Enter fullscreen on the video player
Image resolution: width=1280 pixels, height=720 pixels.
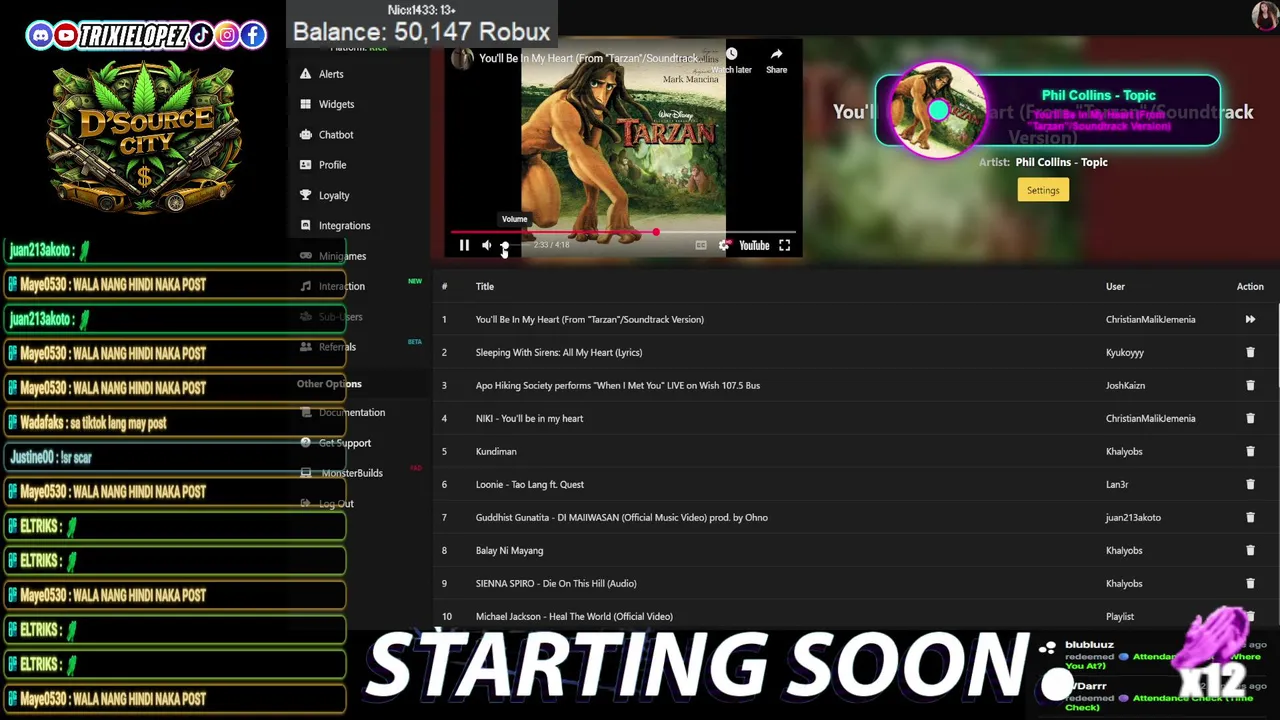(x=785, y=245)
